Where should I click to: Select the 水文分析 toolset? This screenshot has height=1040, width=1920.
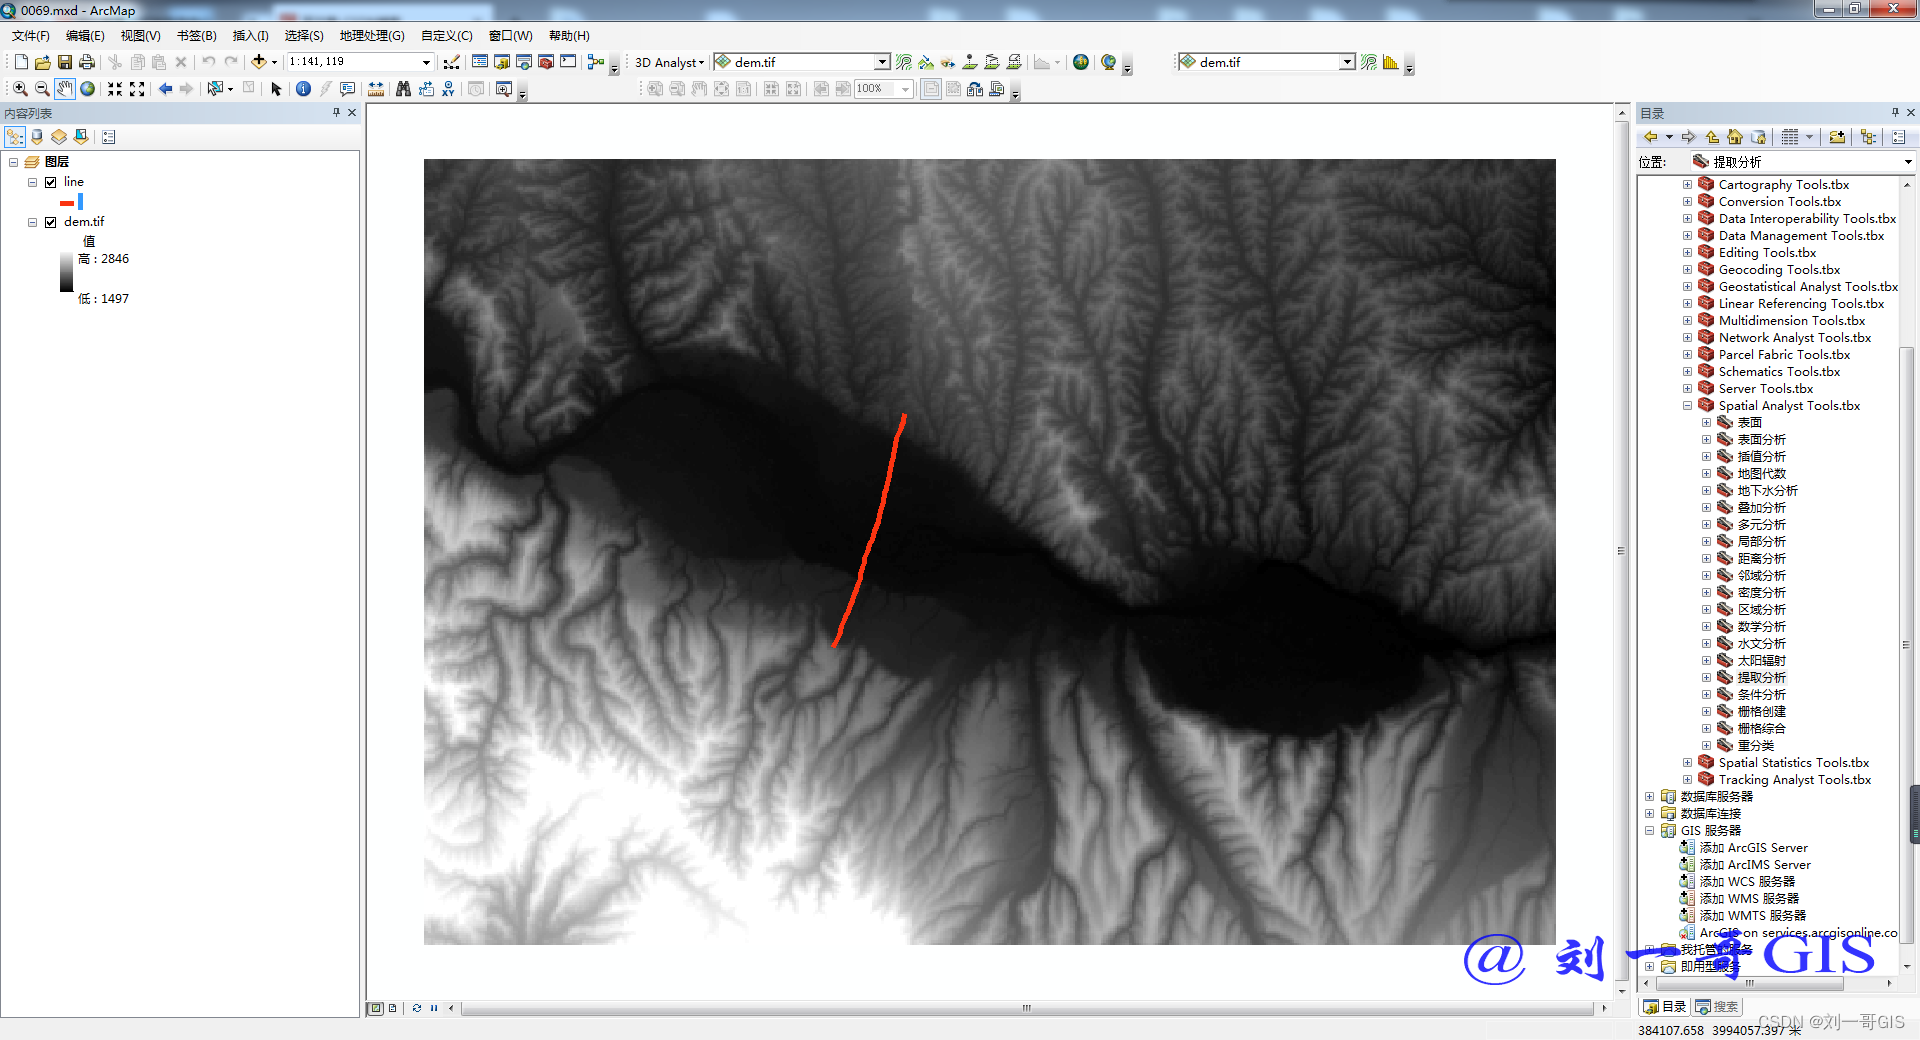click(1761, 644)
